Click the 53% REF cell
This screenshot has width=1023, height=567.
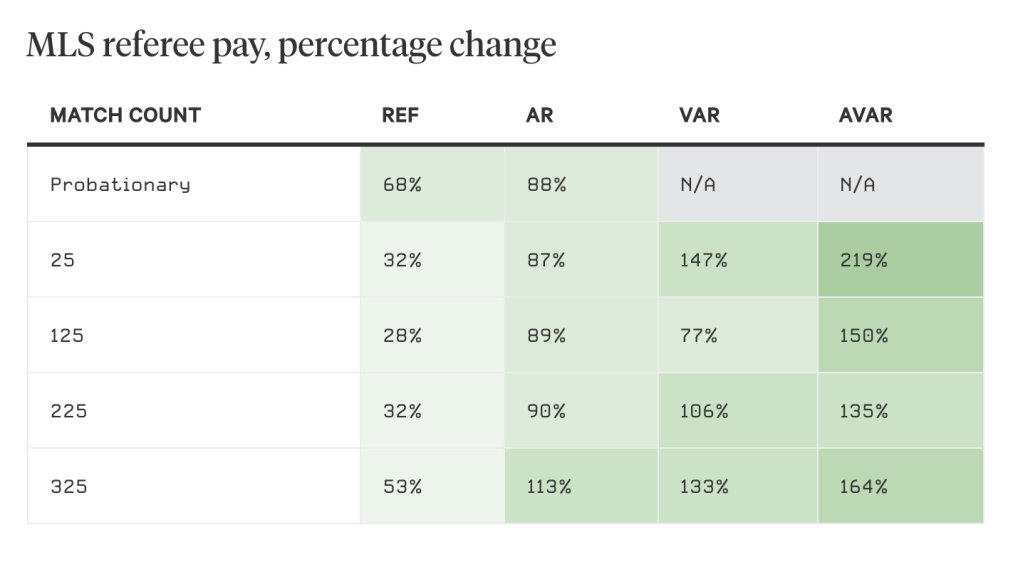(401, 487)
